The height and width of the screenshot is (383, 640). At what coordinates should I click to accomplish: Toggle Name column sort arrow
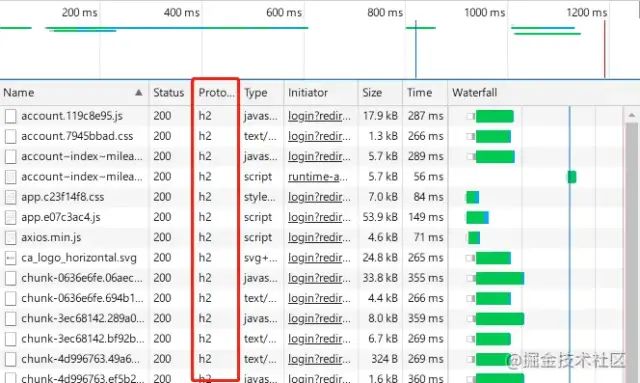[139, 93]
